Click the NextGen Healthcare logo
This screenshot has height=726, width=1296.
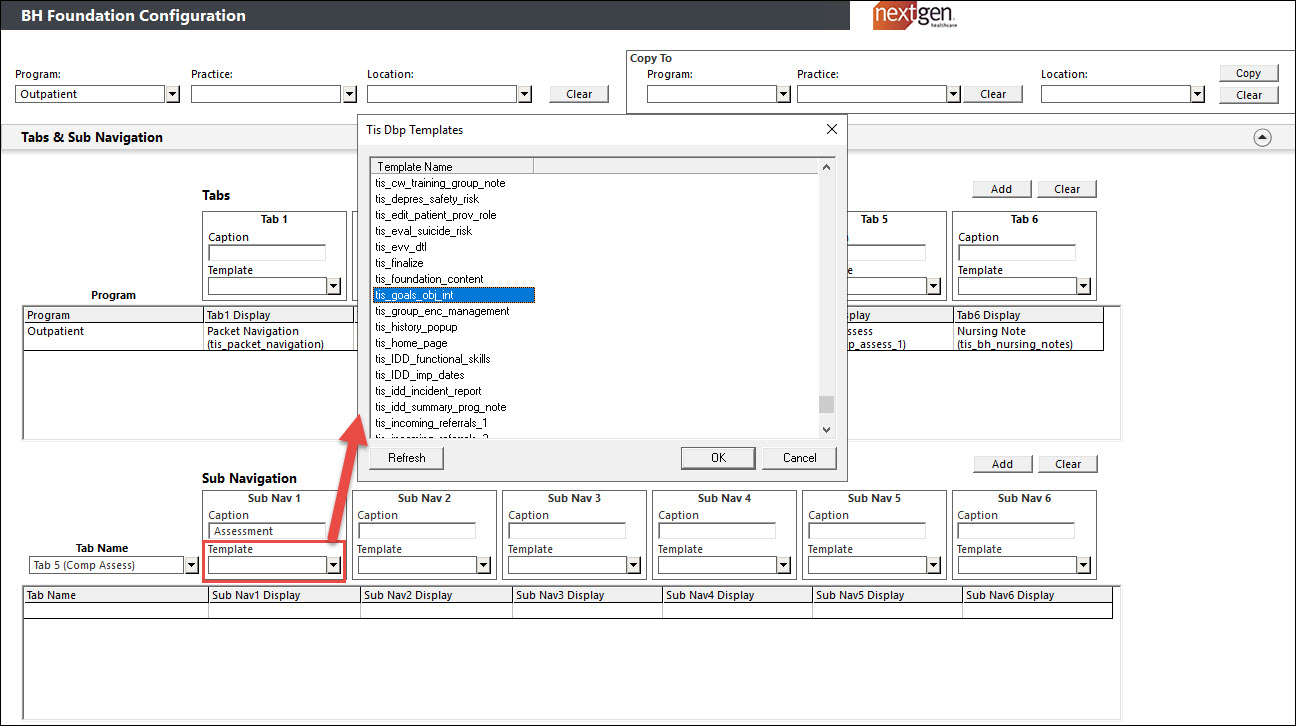point(913,15)
